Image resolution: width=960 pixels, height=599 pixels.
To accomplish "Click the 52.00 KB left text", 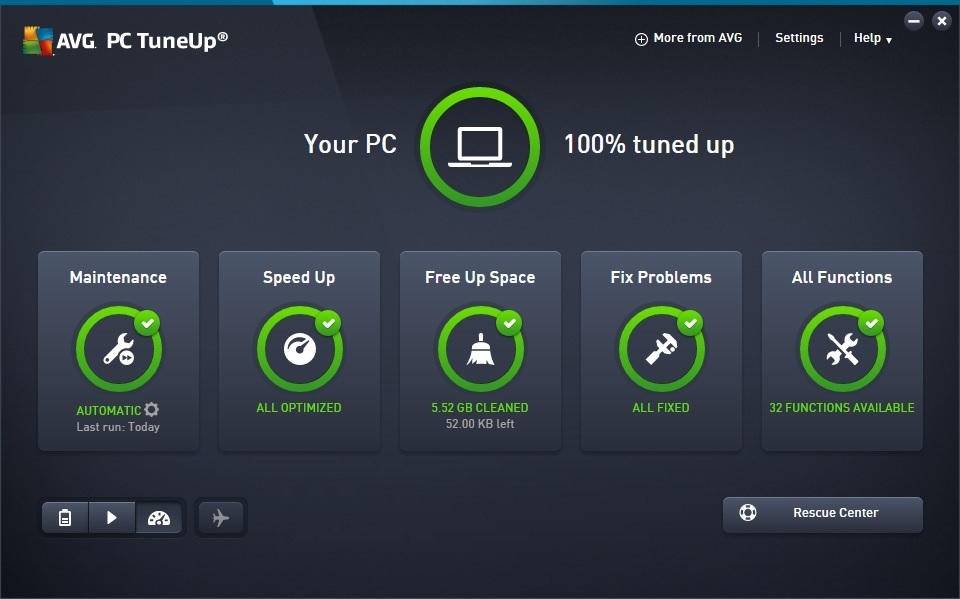I will click(x=480, y=424).
